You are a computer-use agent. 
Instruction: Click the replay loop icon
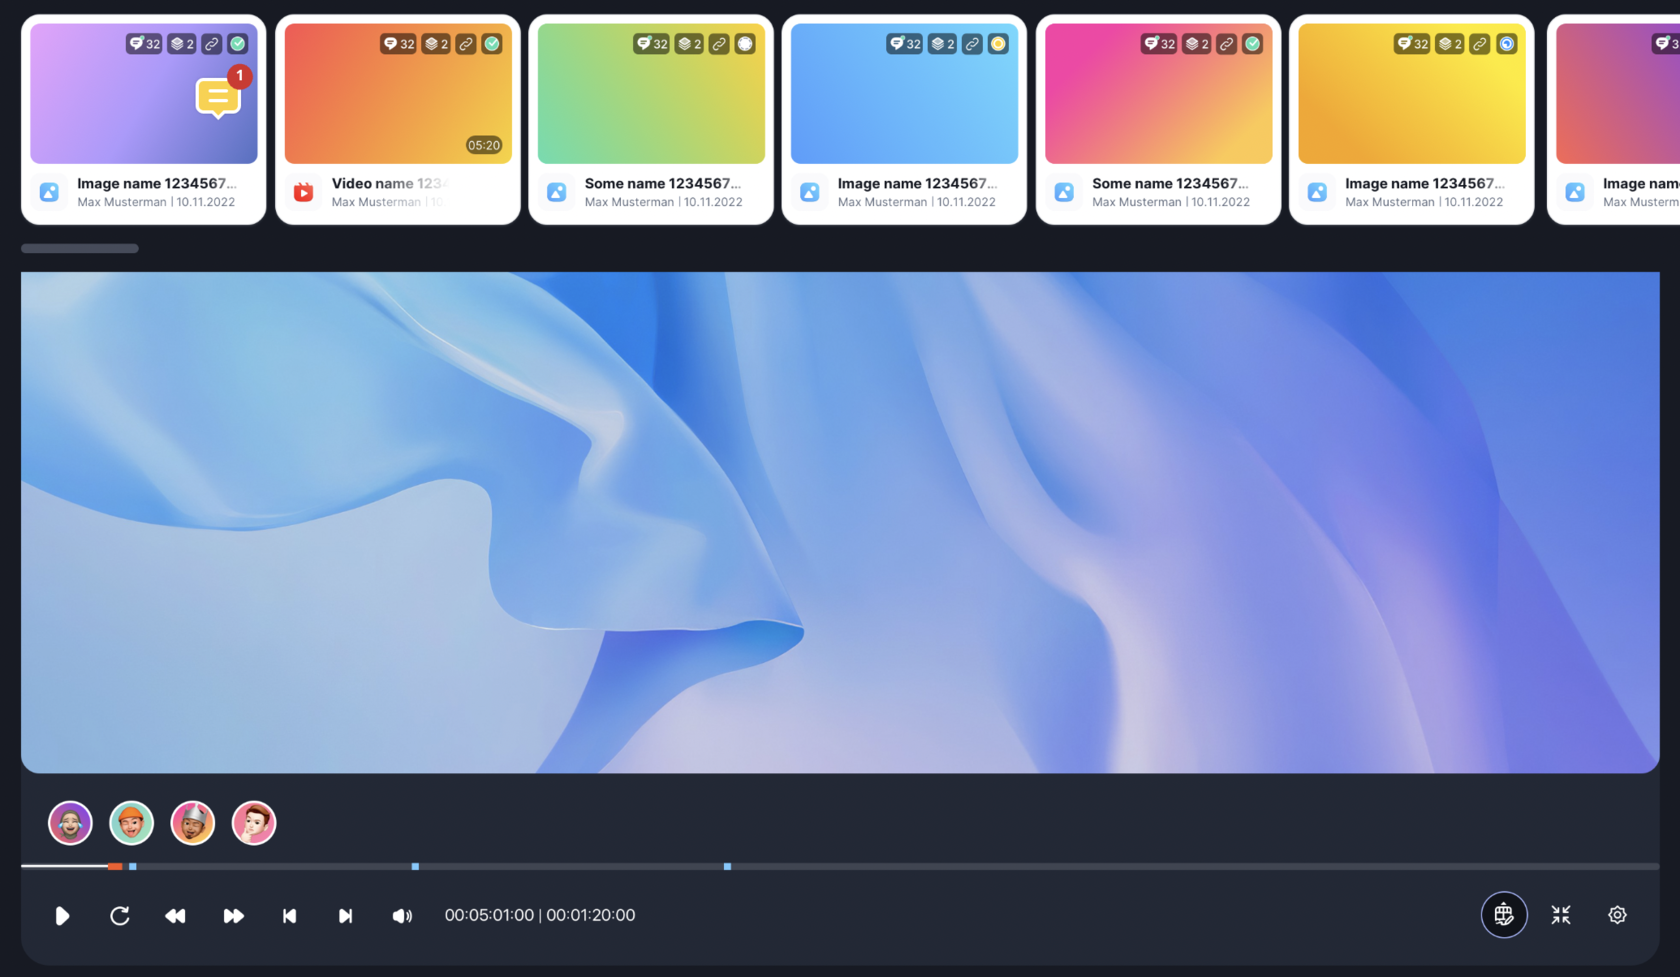coord(120,915)
